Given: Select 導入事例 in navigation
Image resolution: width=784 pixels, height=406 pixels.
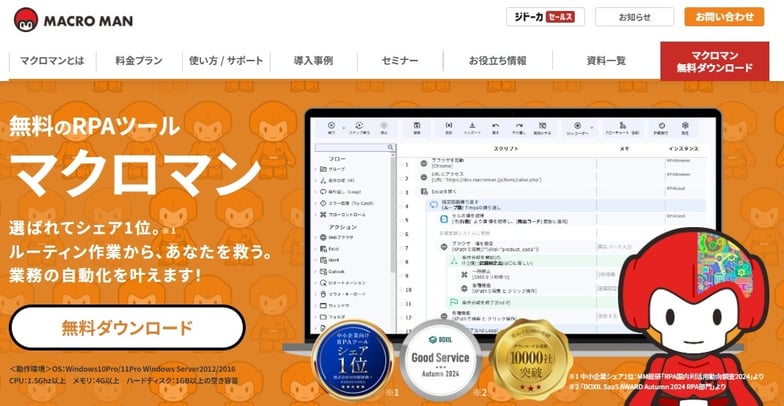Looking at the screenshot, I should (x=314, y=61).
